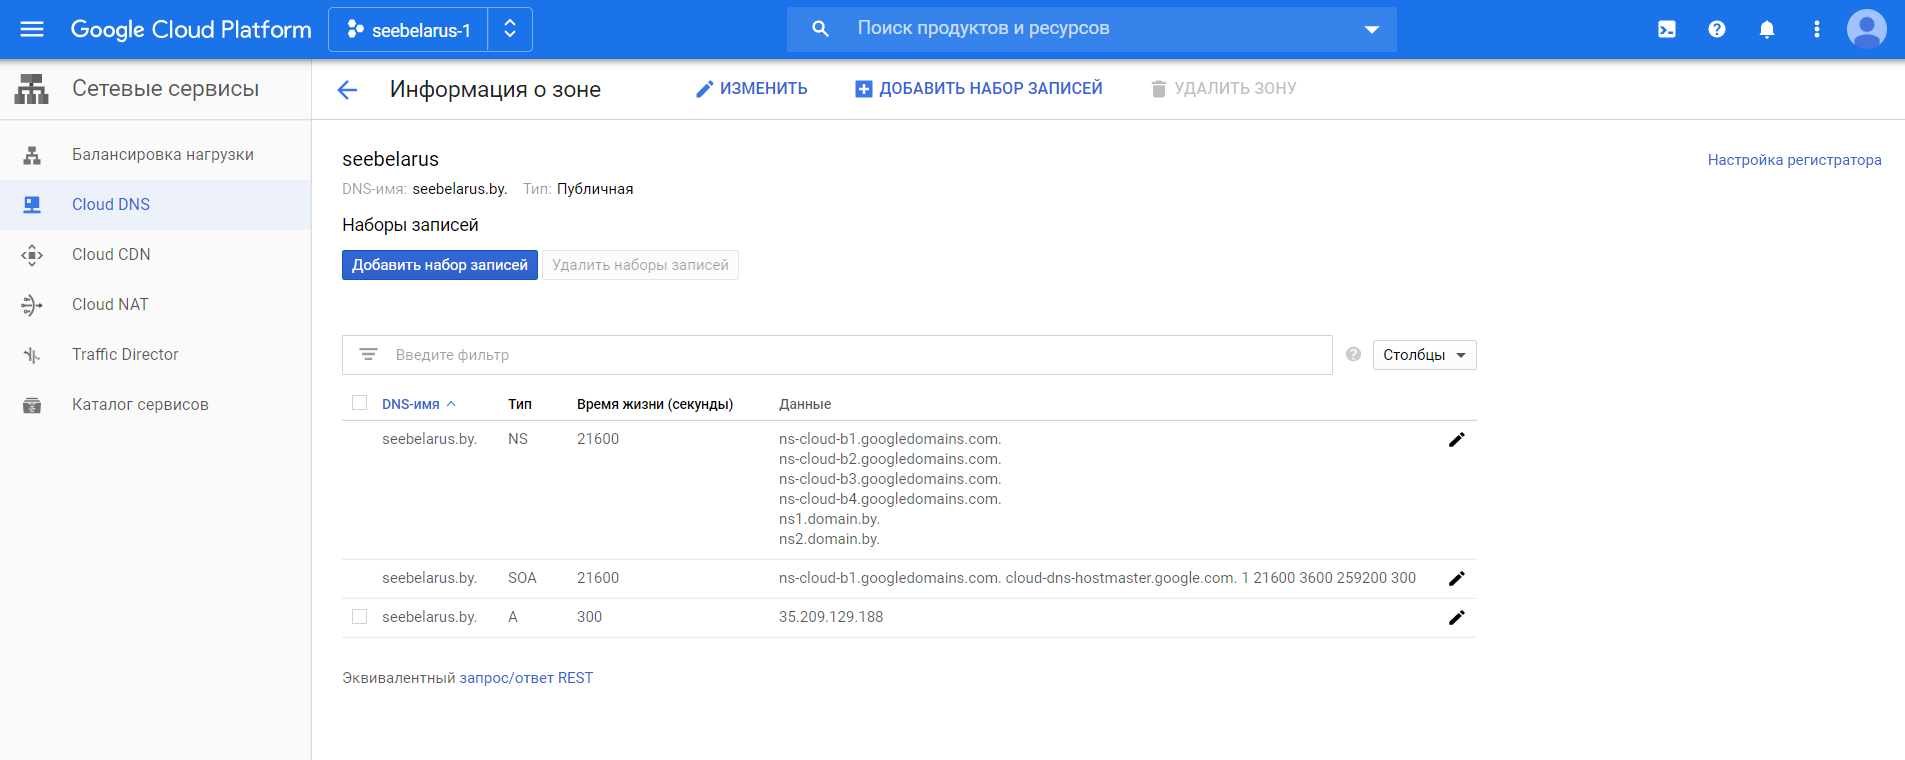Open Traffic Director in the sidebar
The width and height of the screenshot is (1905, 760).
125,355
